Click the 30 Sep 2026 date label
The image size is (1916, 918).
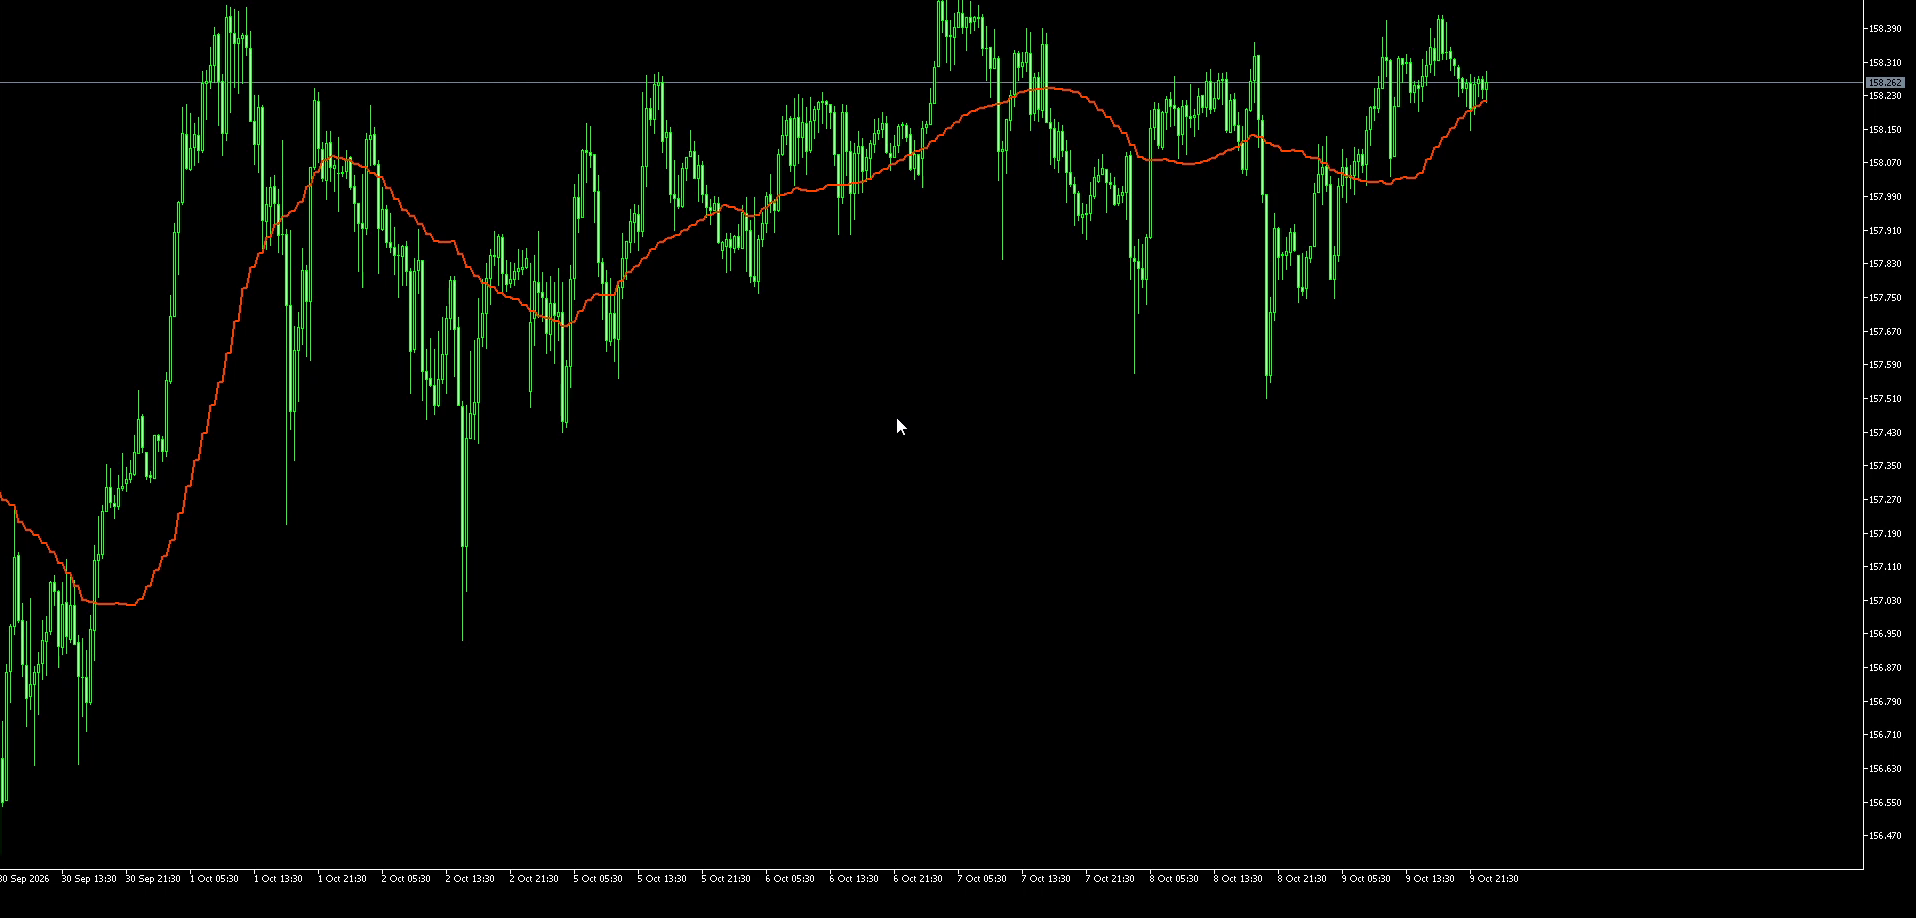coord(23,879)
